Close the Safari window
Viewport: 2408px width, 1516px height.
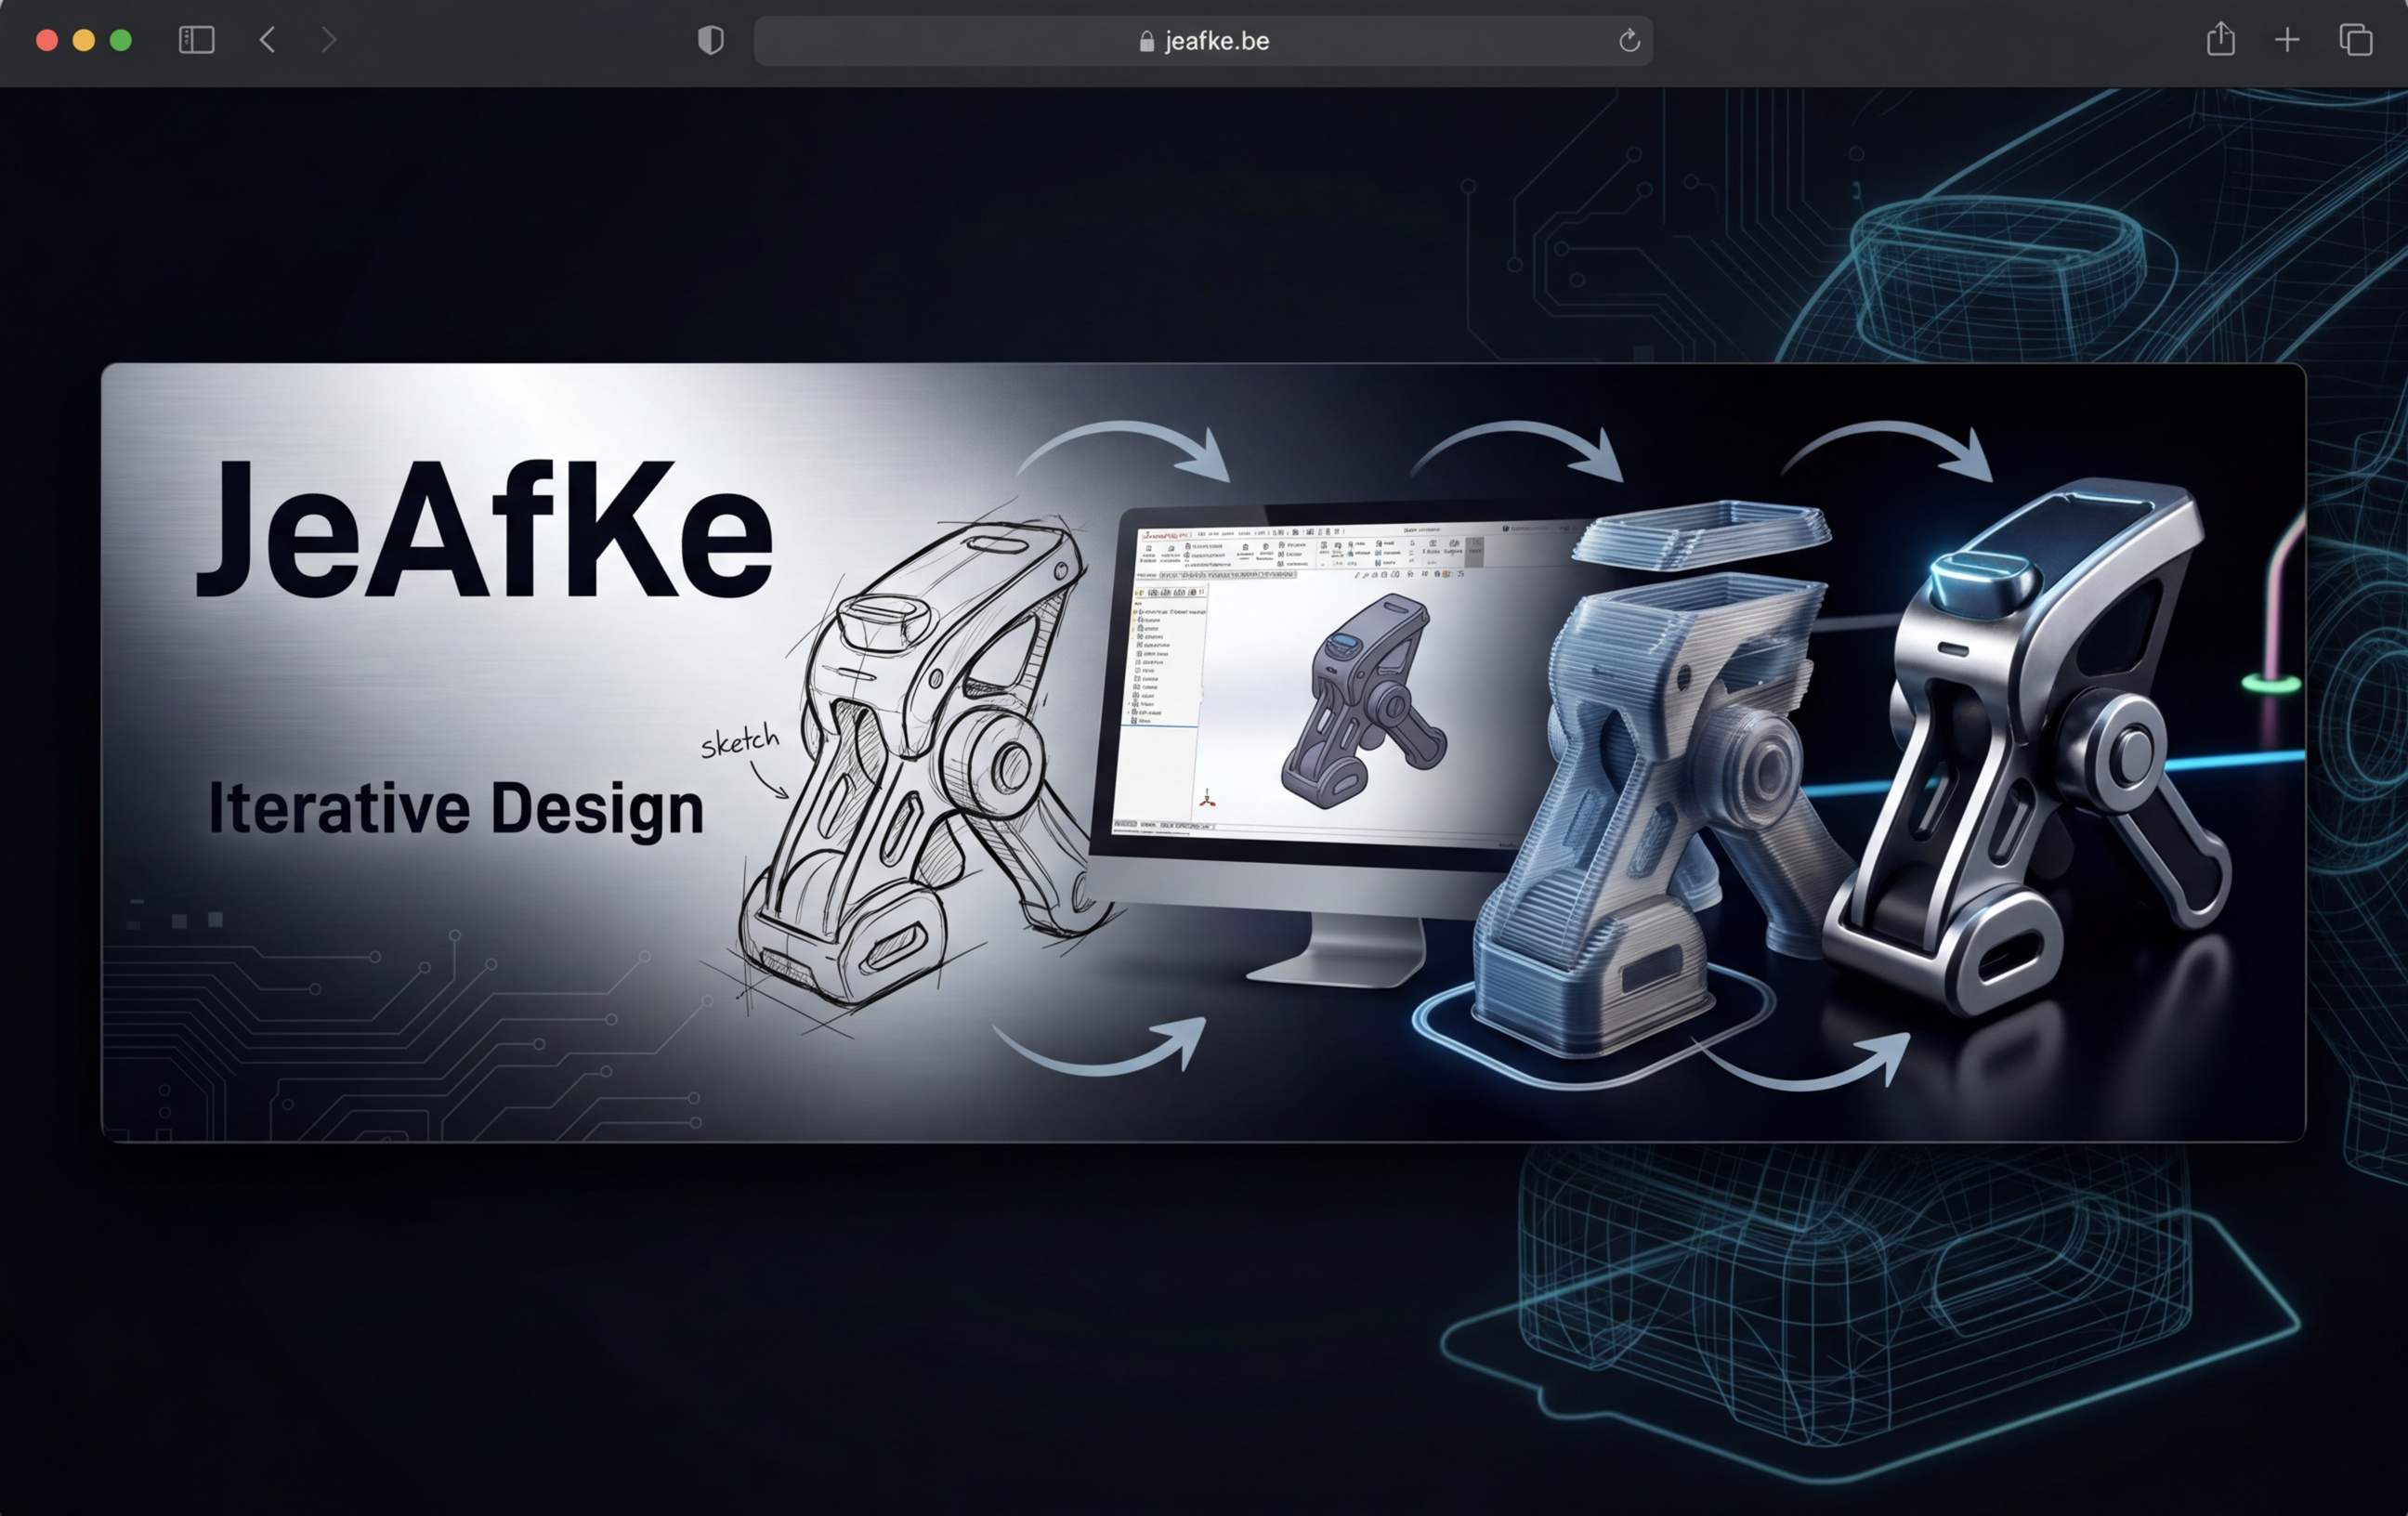(46, 40)
